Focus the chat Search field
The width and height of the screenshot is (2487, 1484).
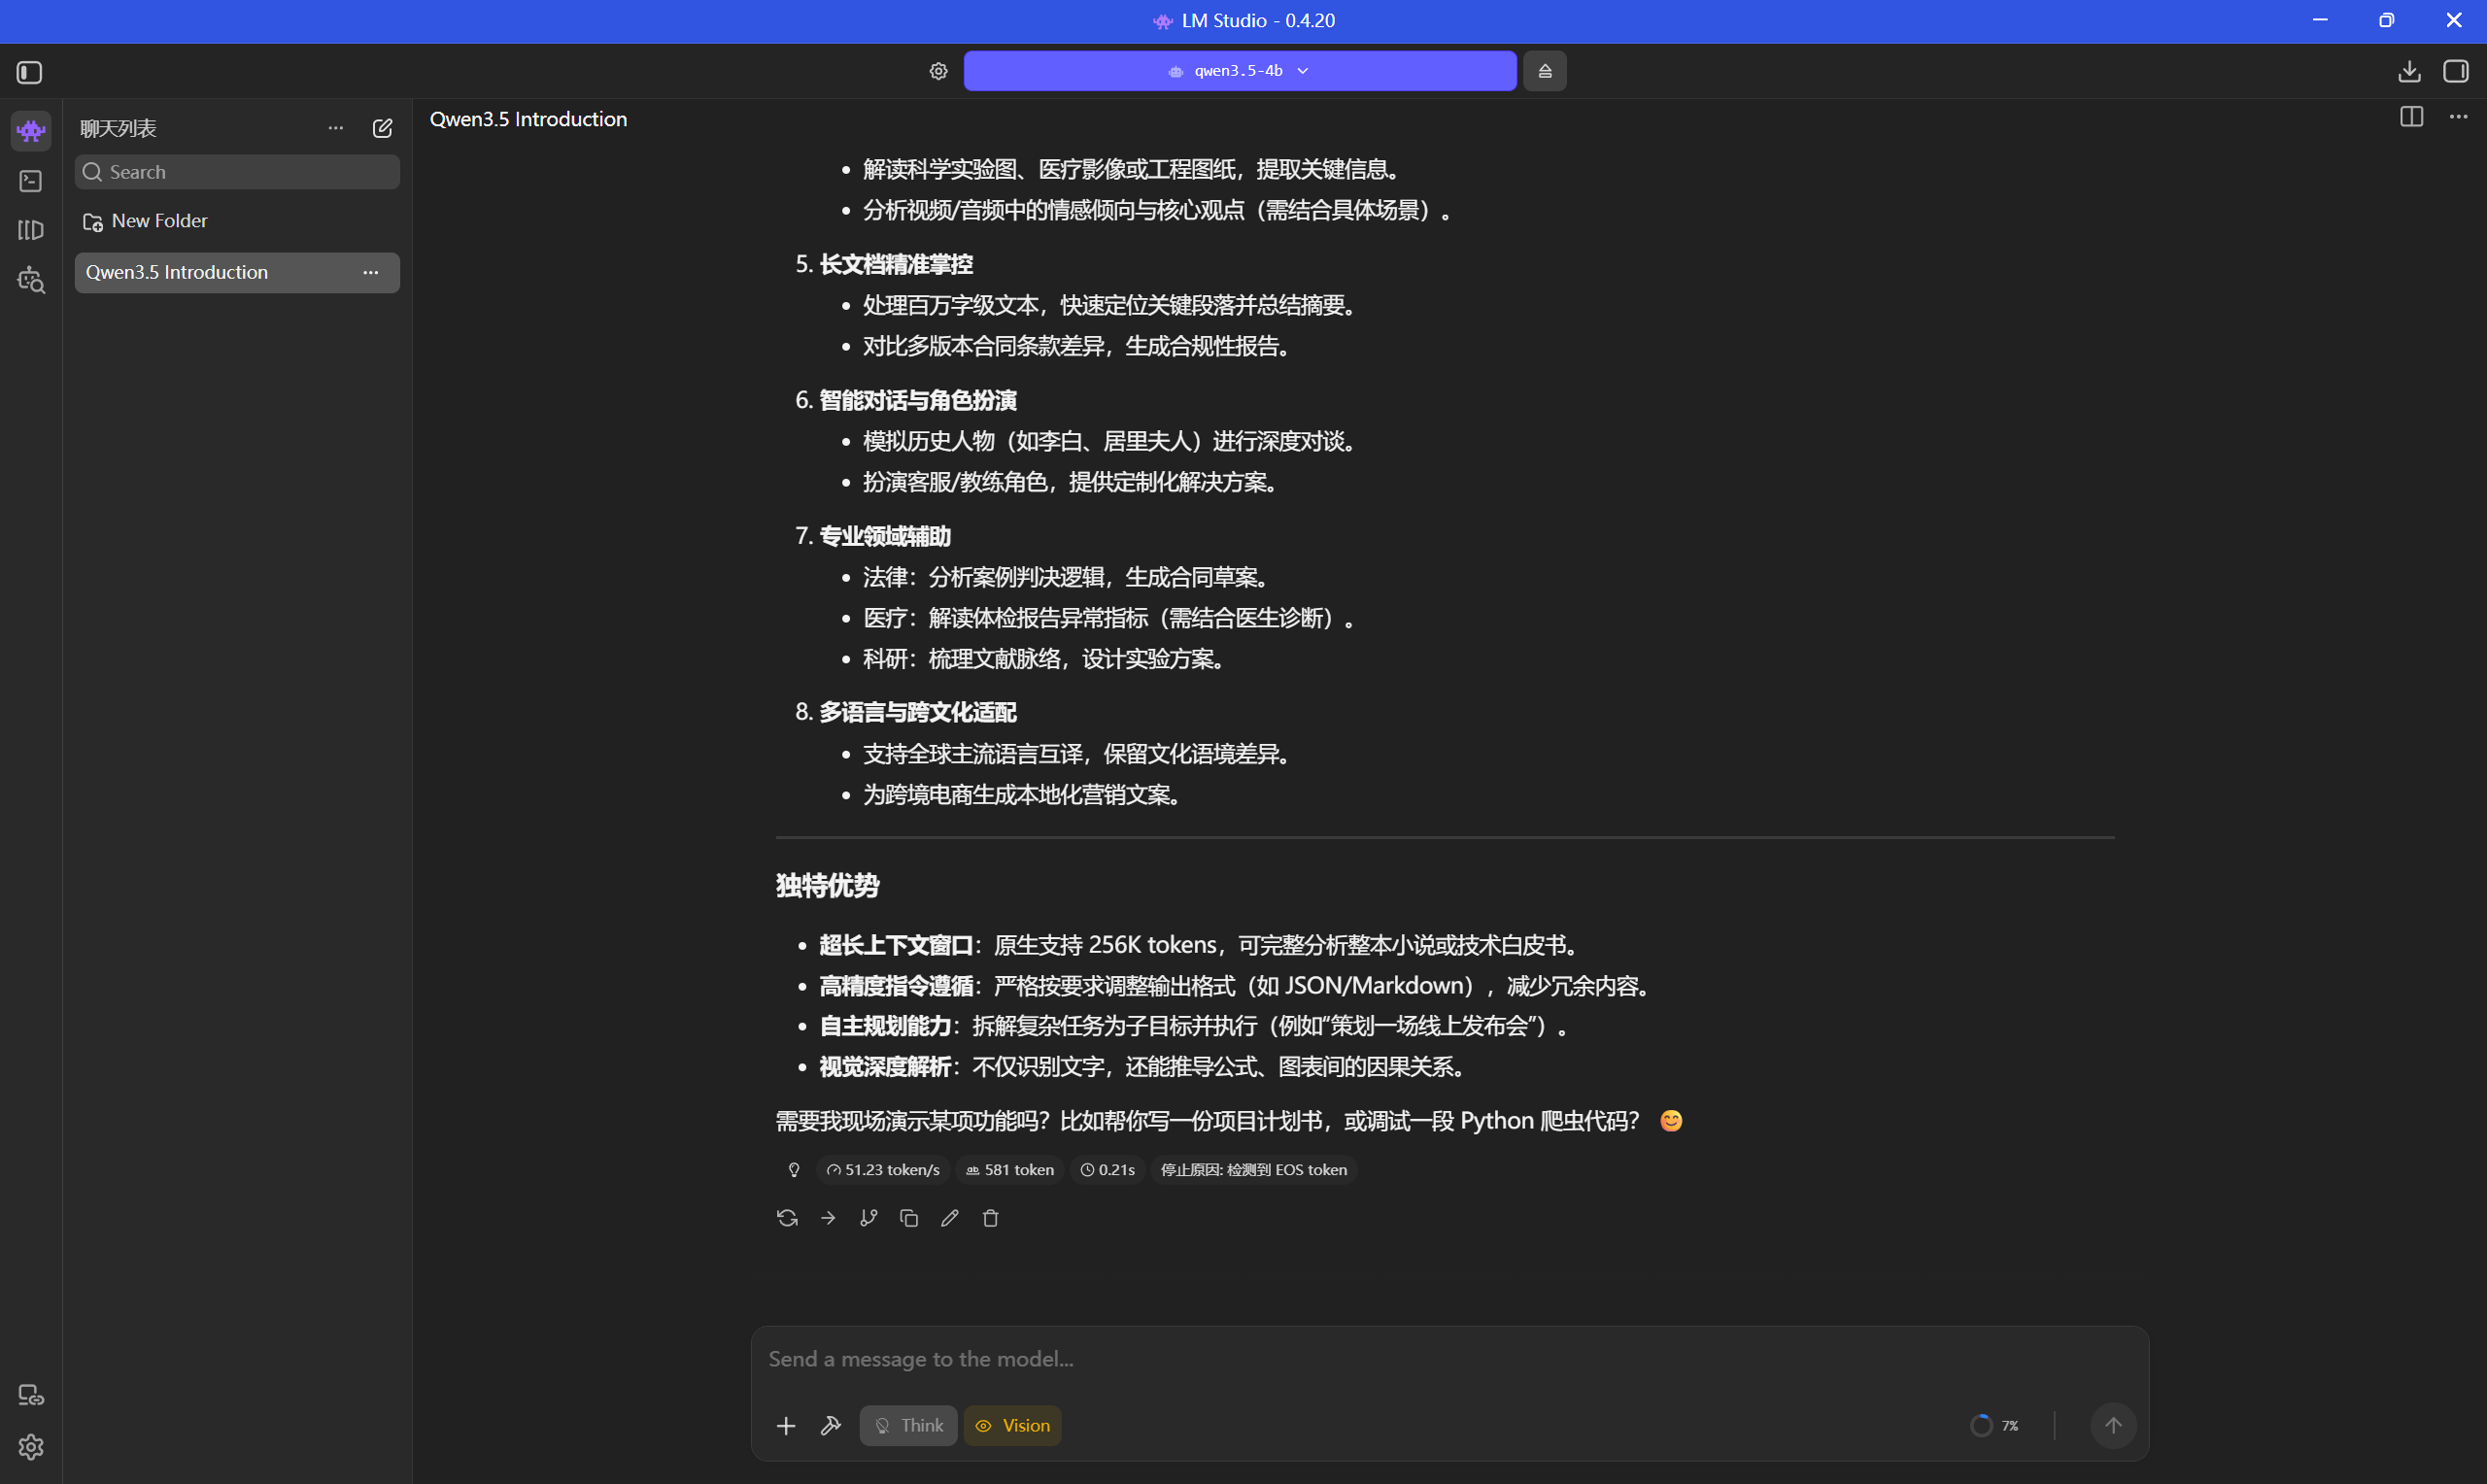(x=237, y=172)
